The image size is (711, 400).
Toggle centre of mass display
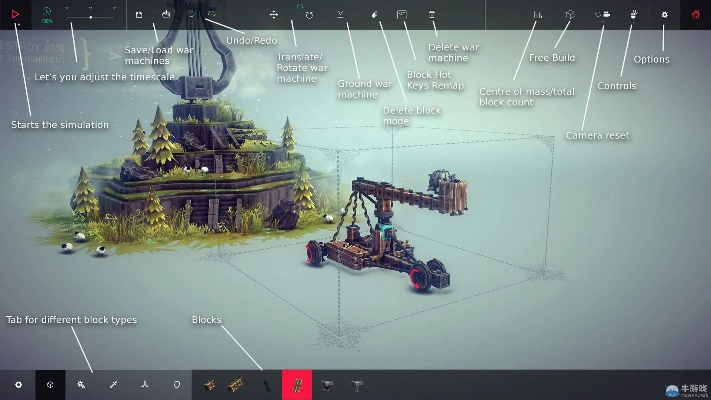538,15
